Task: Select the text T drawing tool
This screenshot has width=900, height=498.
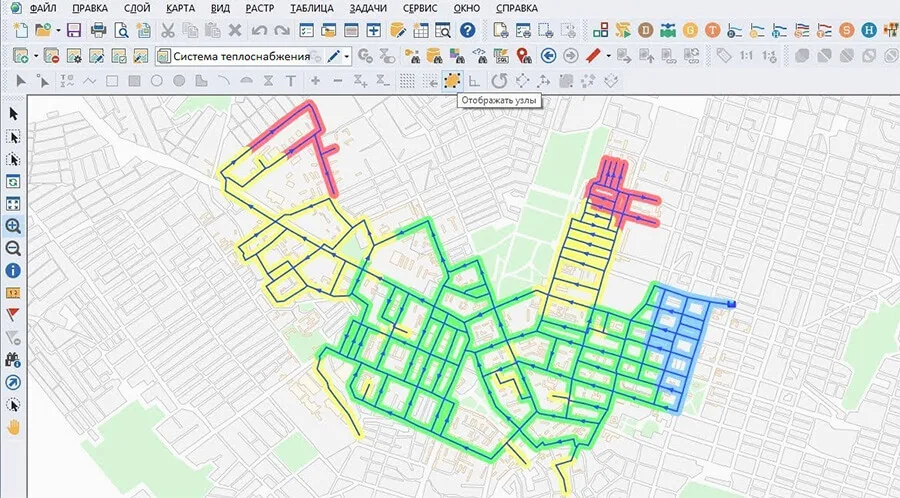Action: [291, 81]
